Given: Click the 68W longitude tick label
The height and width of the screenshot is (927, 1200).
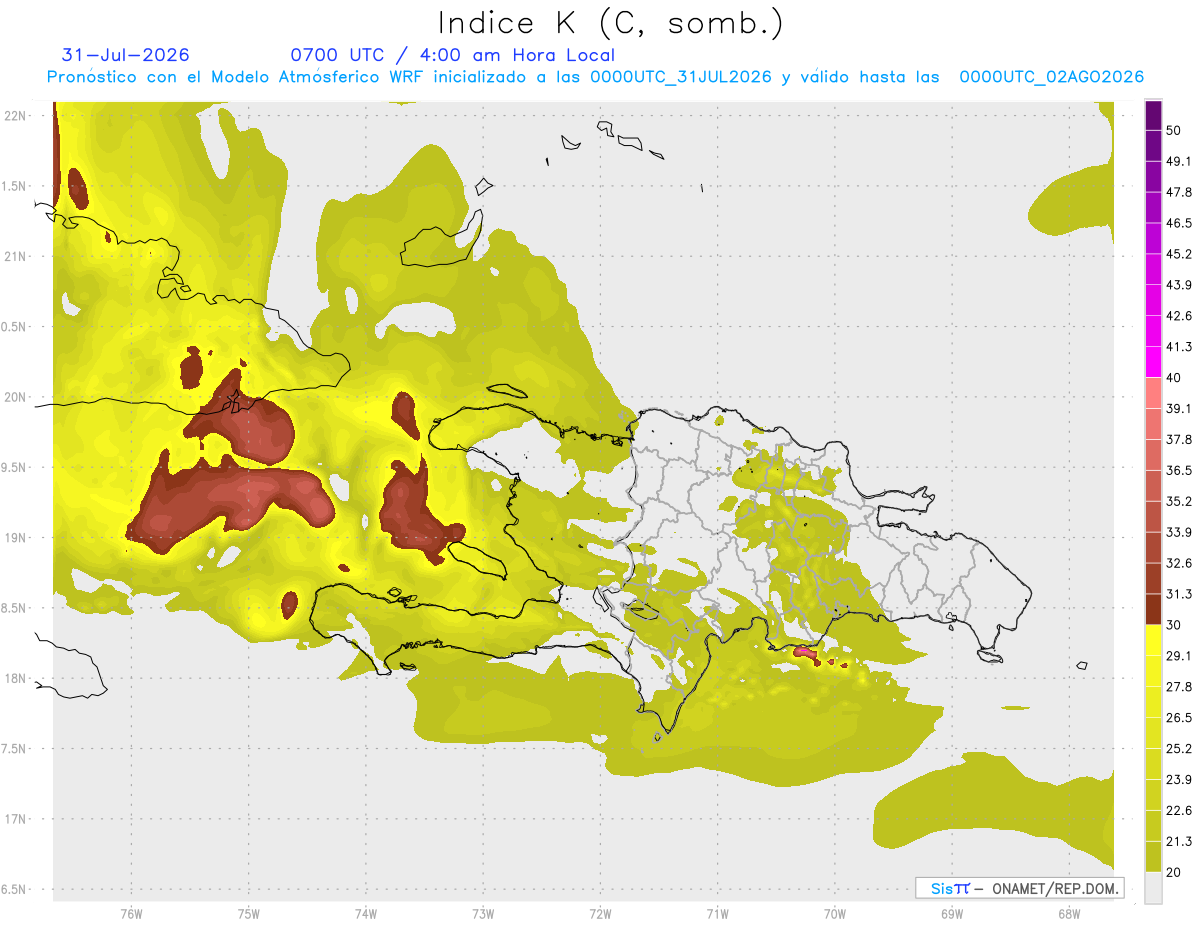Looking at the screenshot, I should pos(1068,913).
